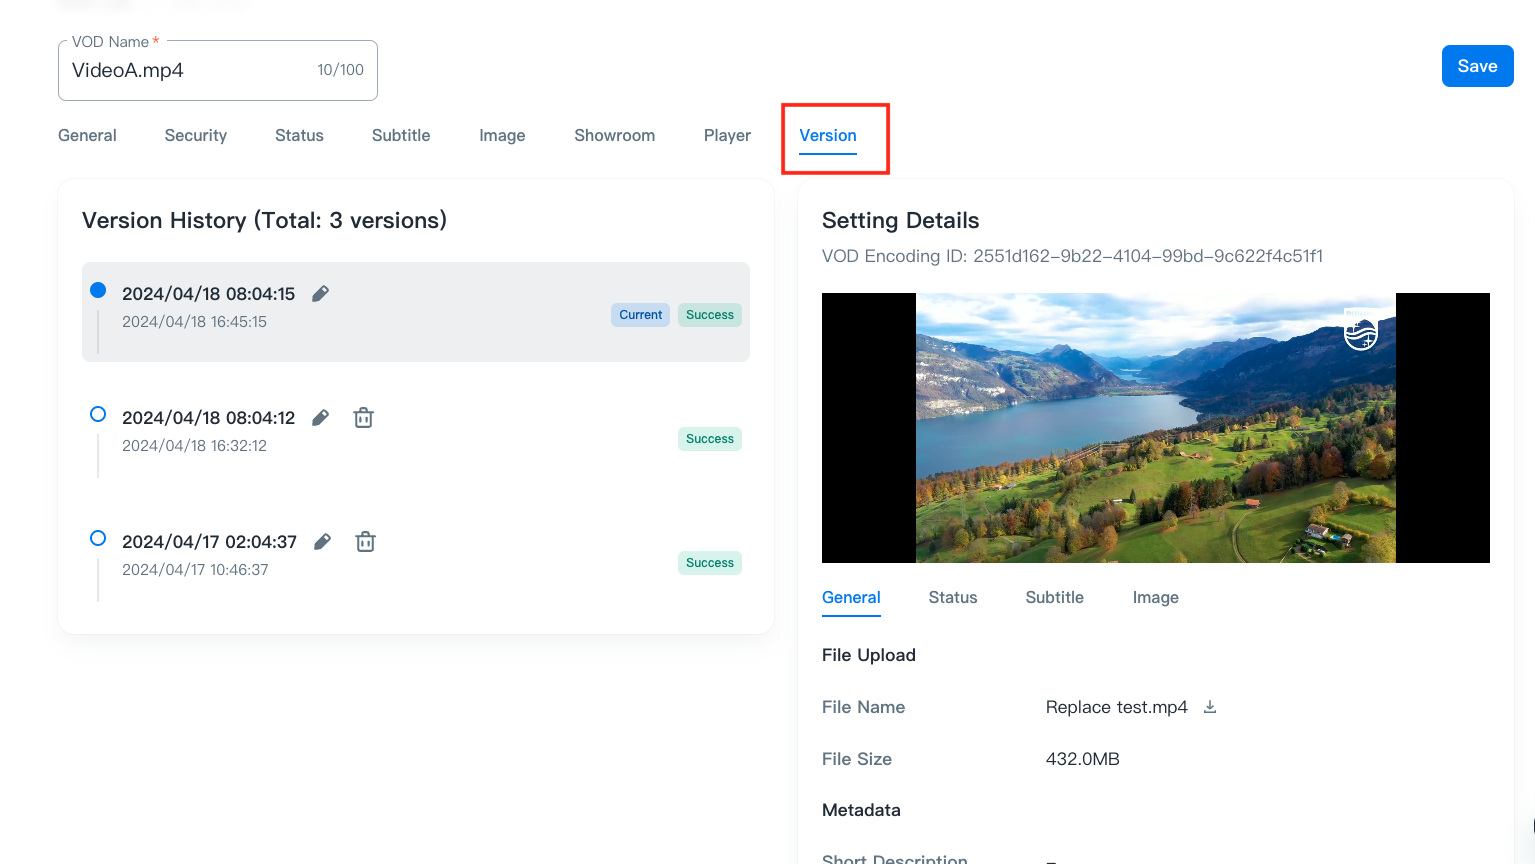Delete the 2024/04/18 08:04:12 version
The width and height of the screenshot is (1535, 864).
[x=363, y=418]
